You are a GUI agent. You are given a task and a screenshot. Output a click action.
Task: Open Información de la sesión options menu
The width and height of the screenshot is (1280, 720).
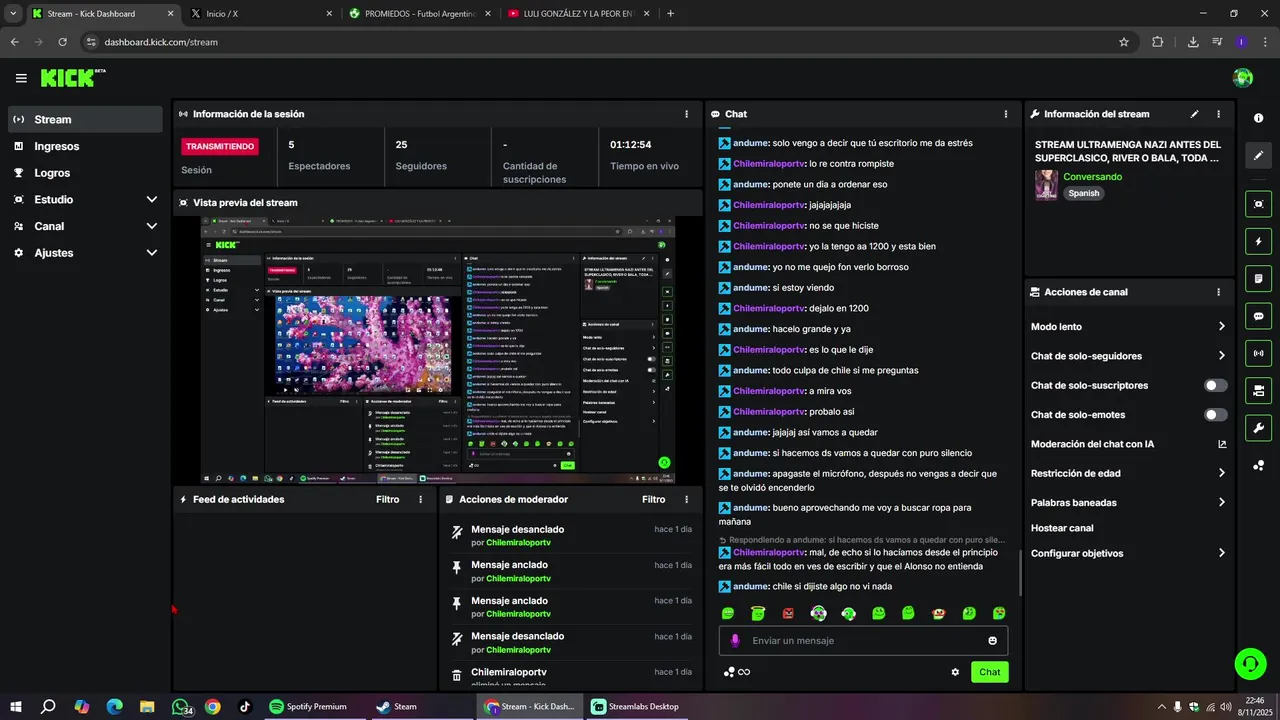click(686, 114)
